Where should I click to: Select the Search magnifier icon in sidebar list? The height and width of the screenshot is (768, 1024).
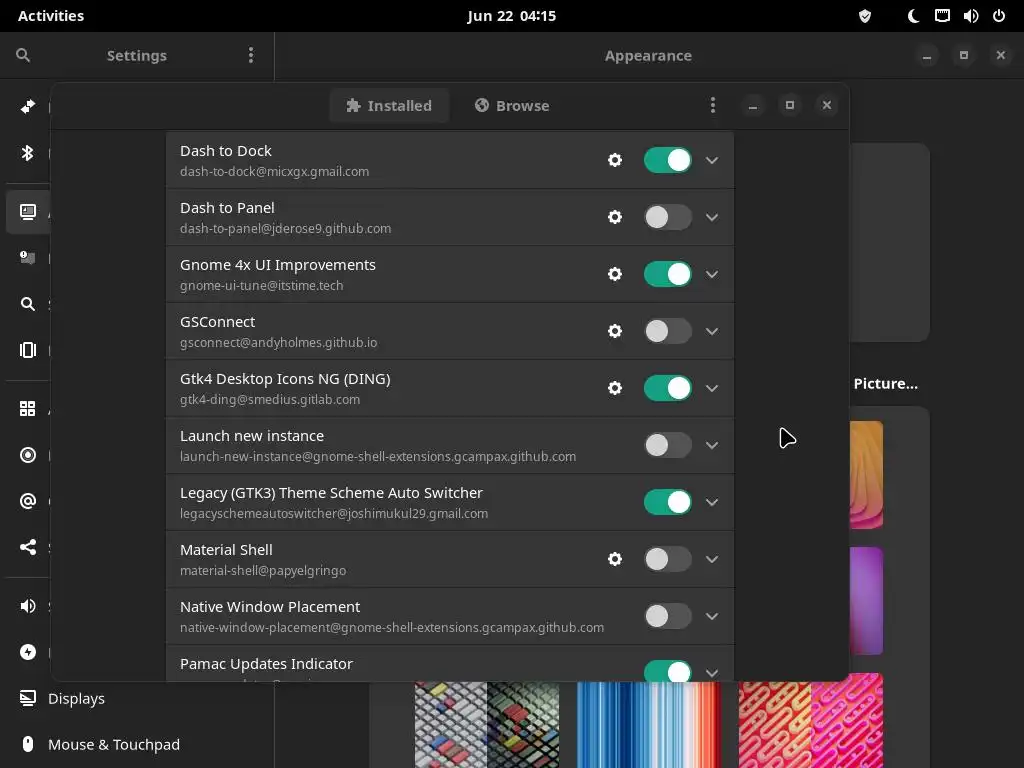click(x=27, y=304)
